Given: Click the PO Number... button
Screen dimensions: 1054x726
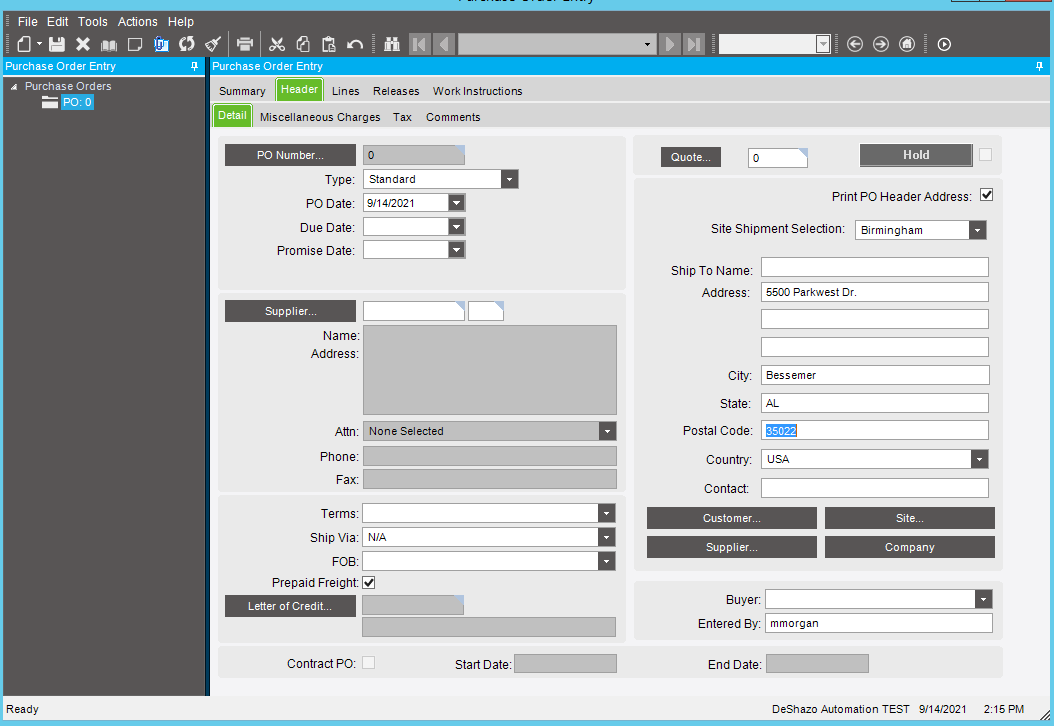Looking at the screenshot, I should (290, 155).
